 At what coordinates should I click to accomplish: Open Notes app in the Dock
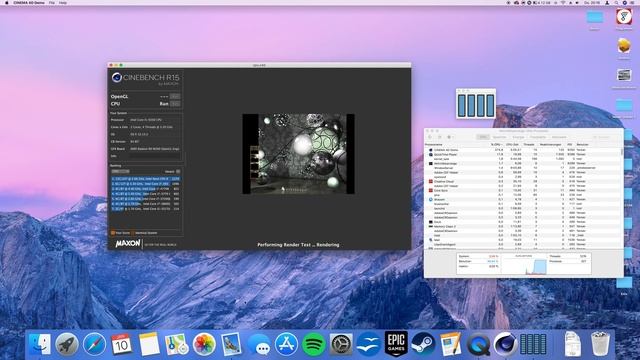click(x=149, y=344)
